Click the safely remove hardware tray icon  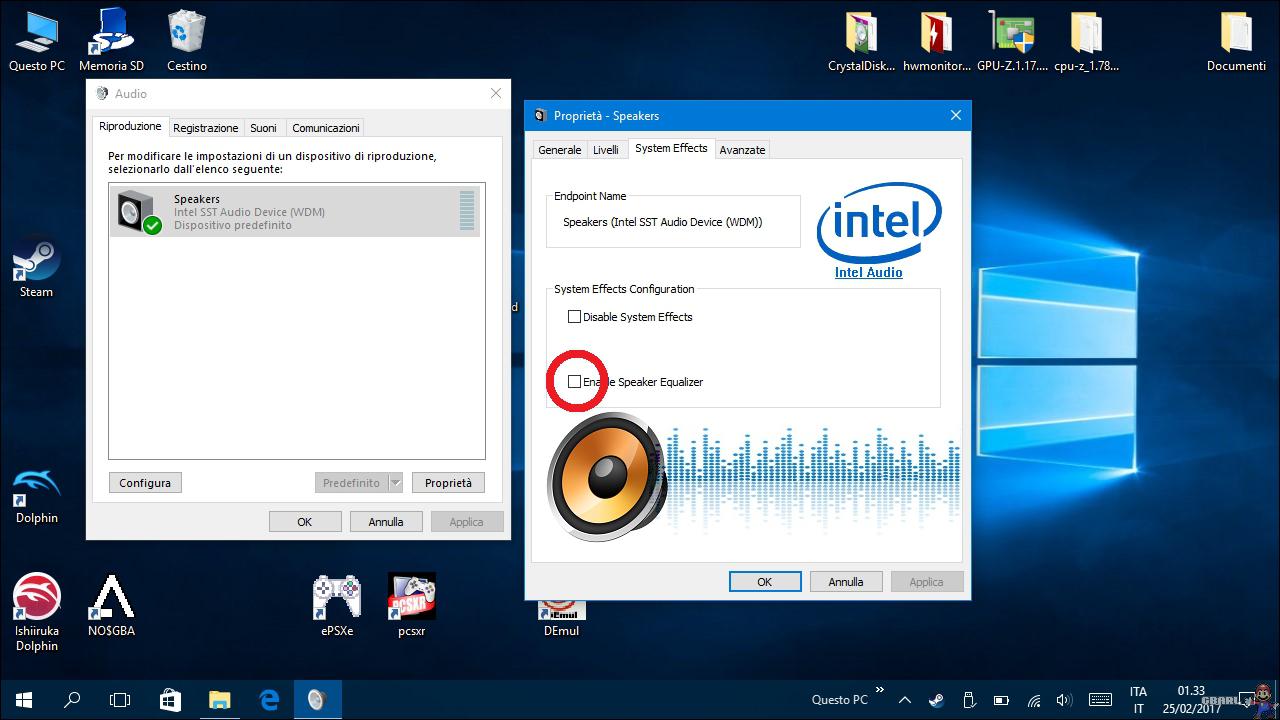(969, 700)
